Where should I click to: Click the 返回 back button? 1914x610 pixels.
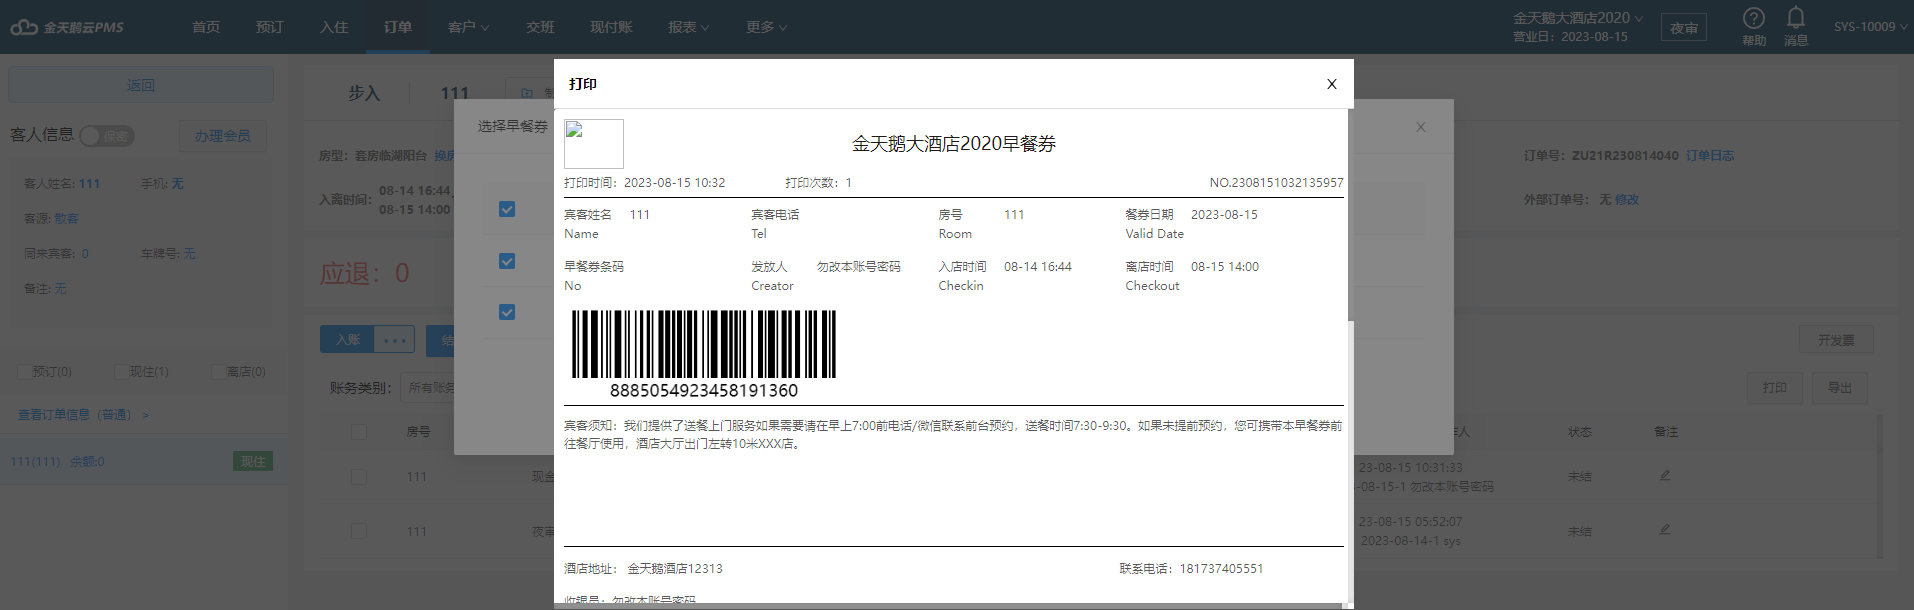click(x=141, y=85)
